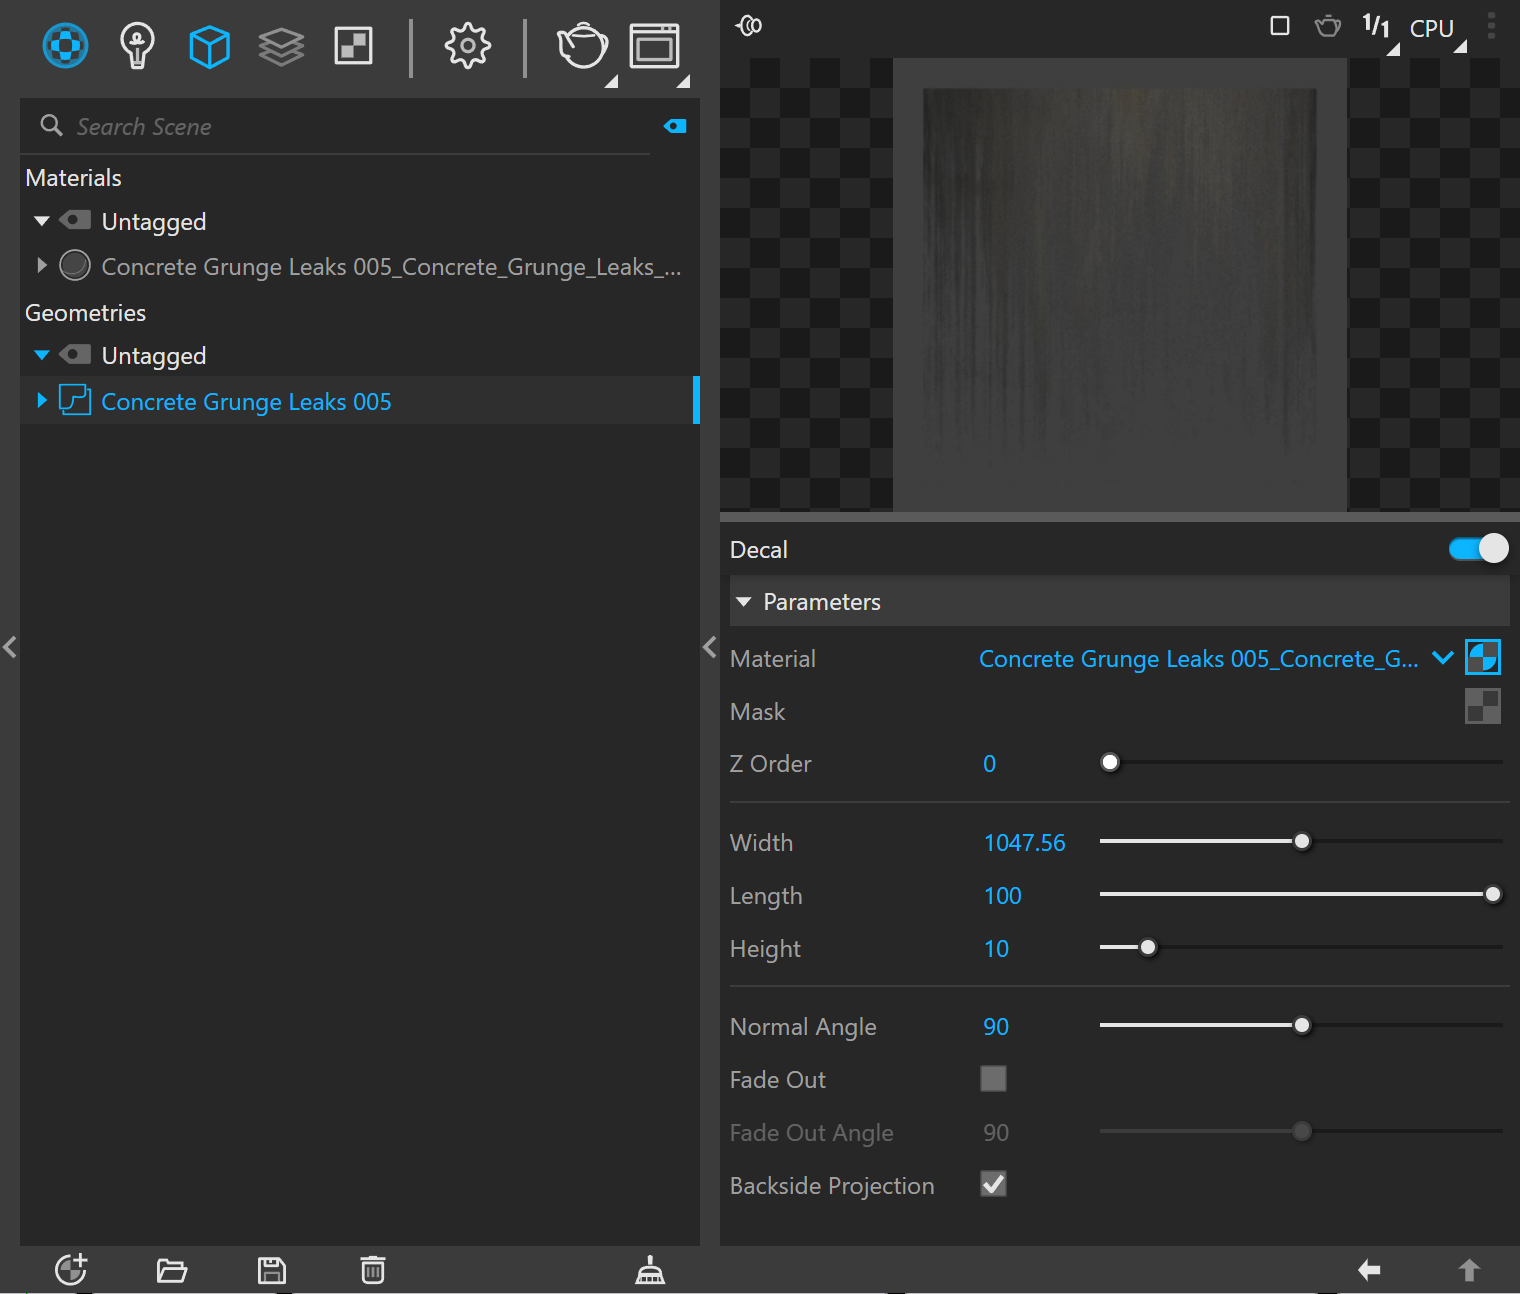Click the add asset icon
Screen dimensions: 1520x1294
[71, 1270]
